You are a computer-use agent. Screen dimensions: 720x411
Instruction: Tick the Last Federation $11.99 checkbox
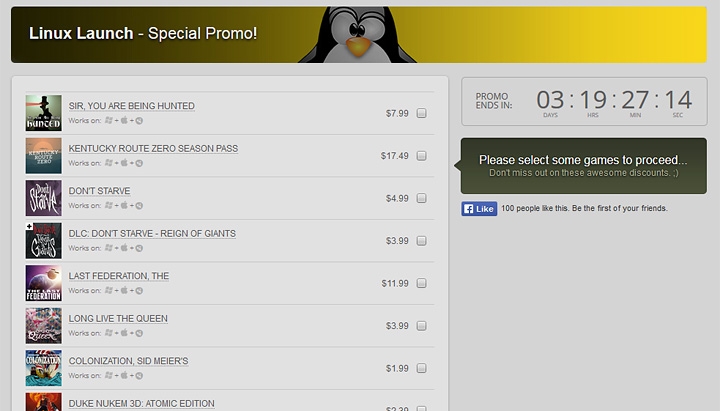[422, 283]
